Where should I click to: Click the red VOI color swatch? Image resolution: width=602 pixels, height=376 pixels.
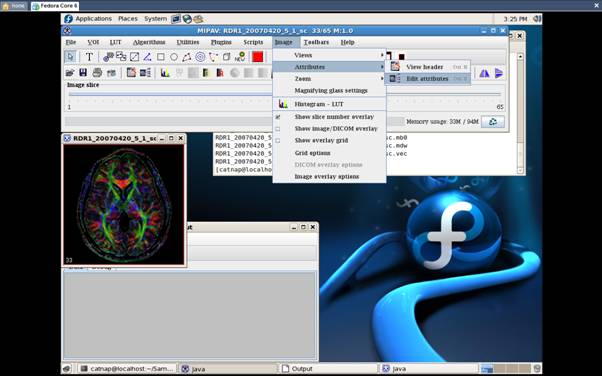[x=258, y=57]
